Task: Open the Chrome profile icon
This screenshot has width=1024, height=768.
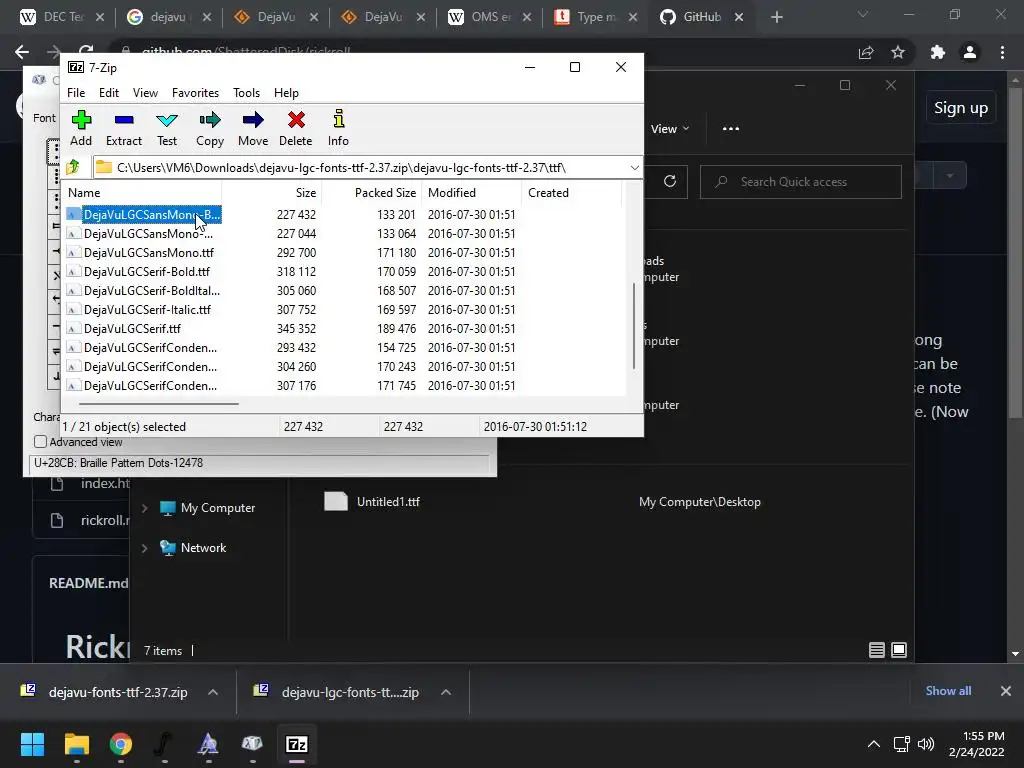Action: [970, 52]
